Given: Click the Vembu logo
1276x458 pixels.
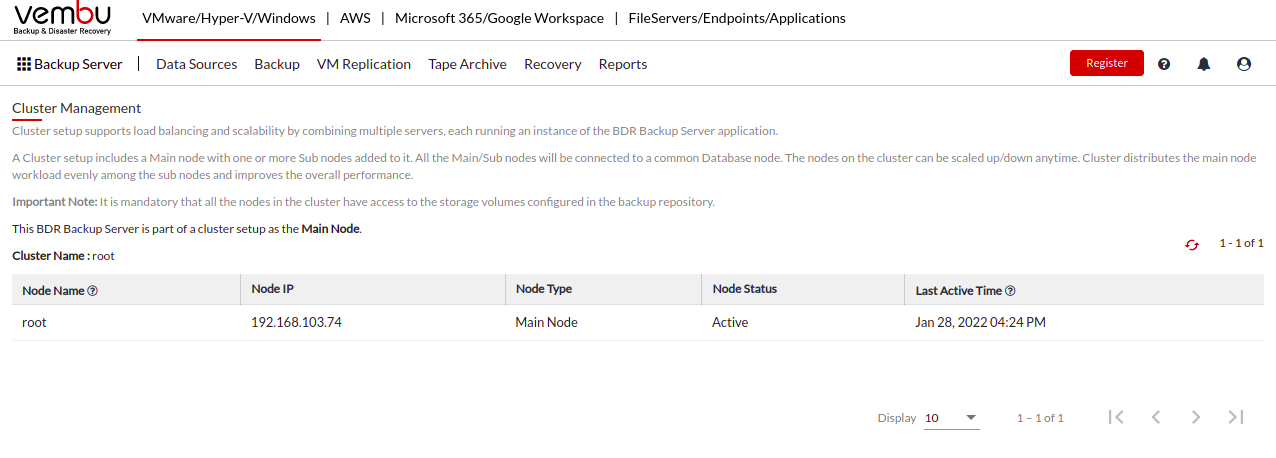Looking at the screenshot, I should (62, 19).
